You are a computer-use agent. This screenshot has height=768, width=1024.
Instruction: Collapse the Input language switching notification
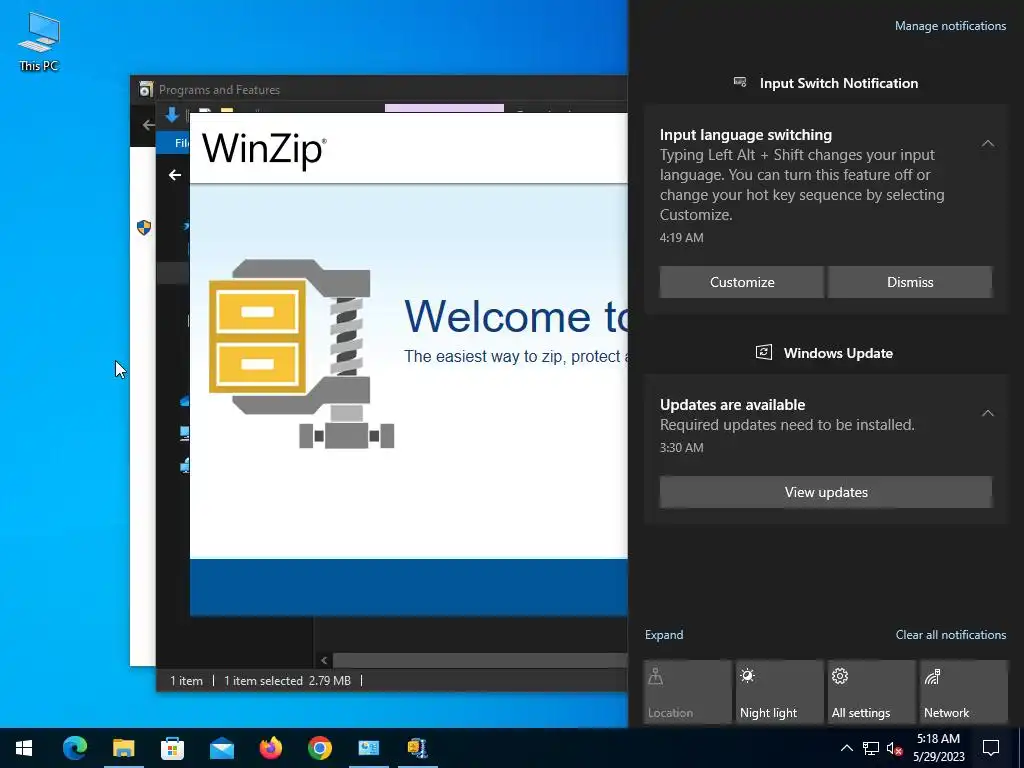pyautogui.click(x=987, y=143)
